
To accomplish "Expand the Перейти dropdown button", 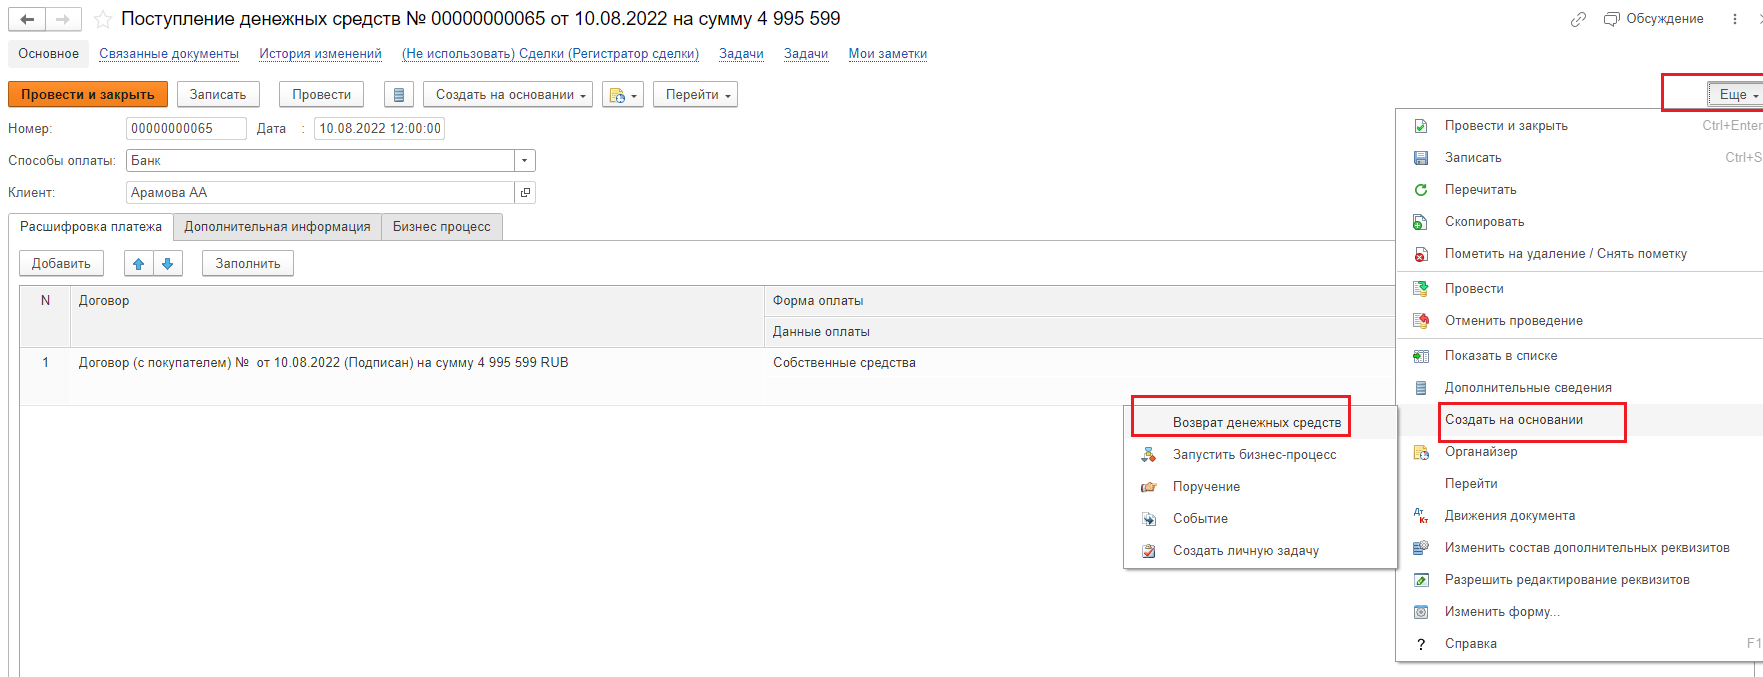I will click(x=695, y=95).
